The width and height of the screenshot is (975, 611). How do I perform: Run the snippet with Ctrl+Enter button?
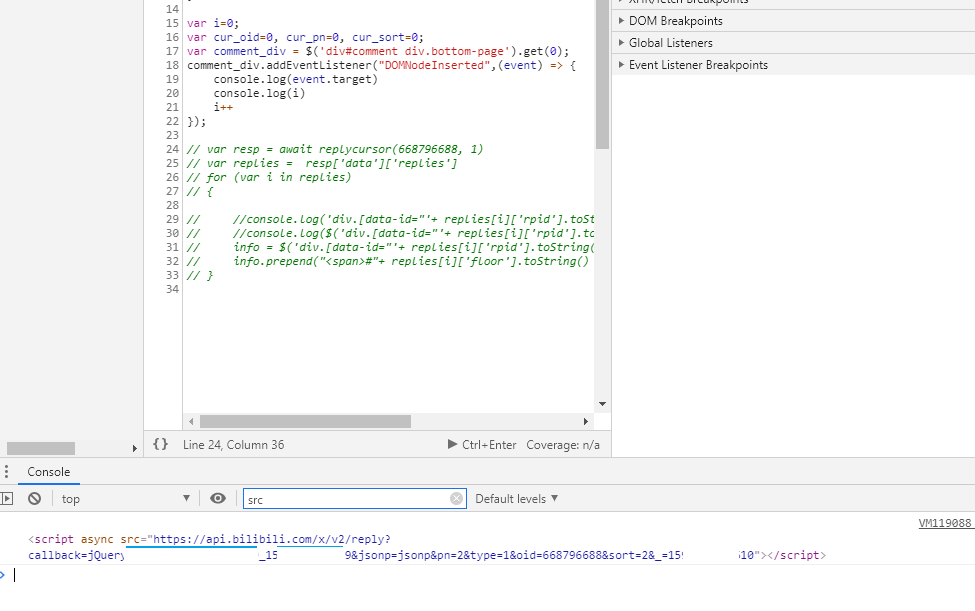[x=482, y=444]
